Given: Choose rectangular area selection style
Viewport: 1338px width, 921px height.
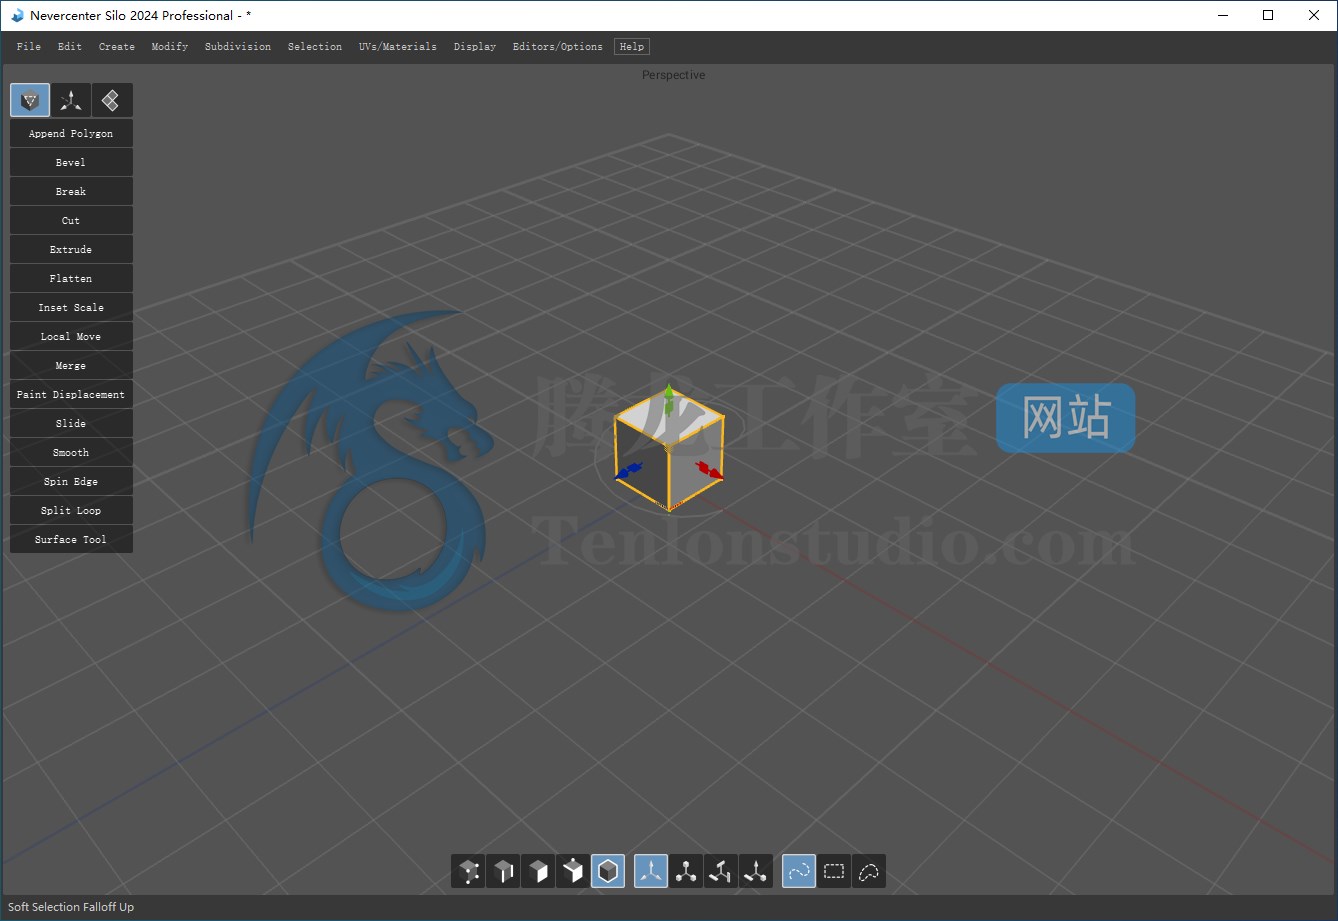Looking at the screenshot, I should 834,871.
